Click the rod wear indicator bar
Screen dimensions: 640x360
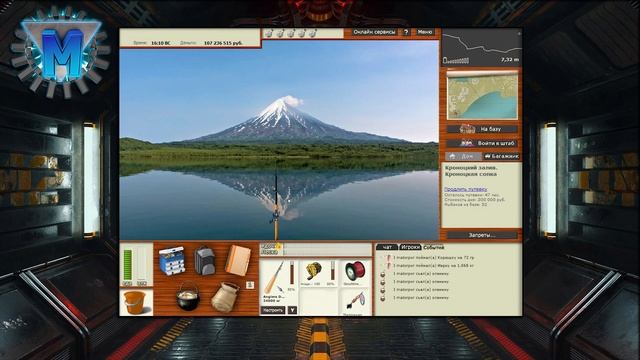[291, 274]
